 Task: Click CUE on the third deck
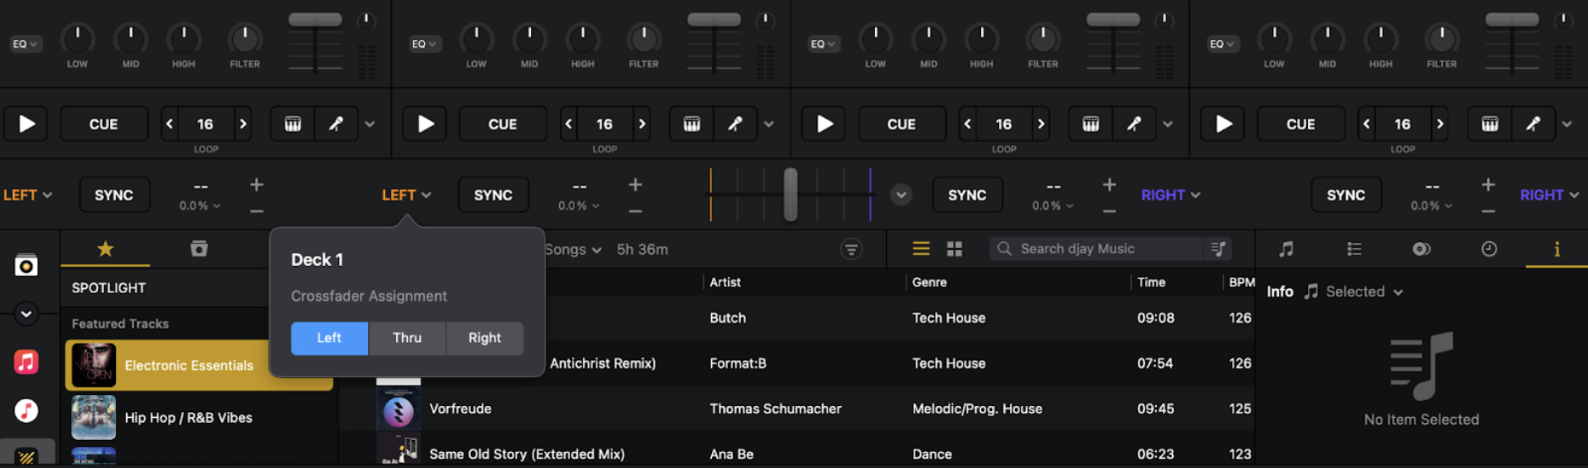click(901, 124)
